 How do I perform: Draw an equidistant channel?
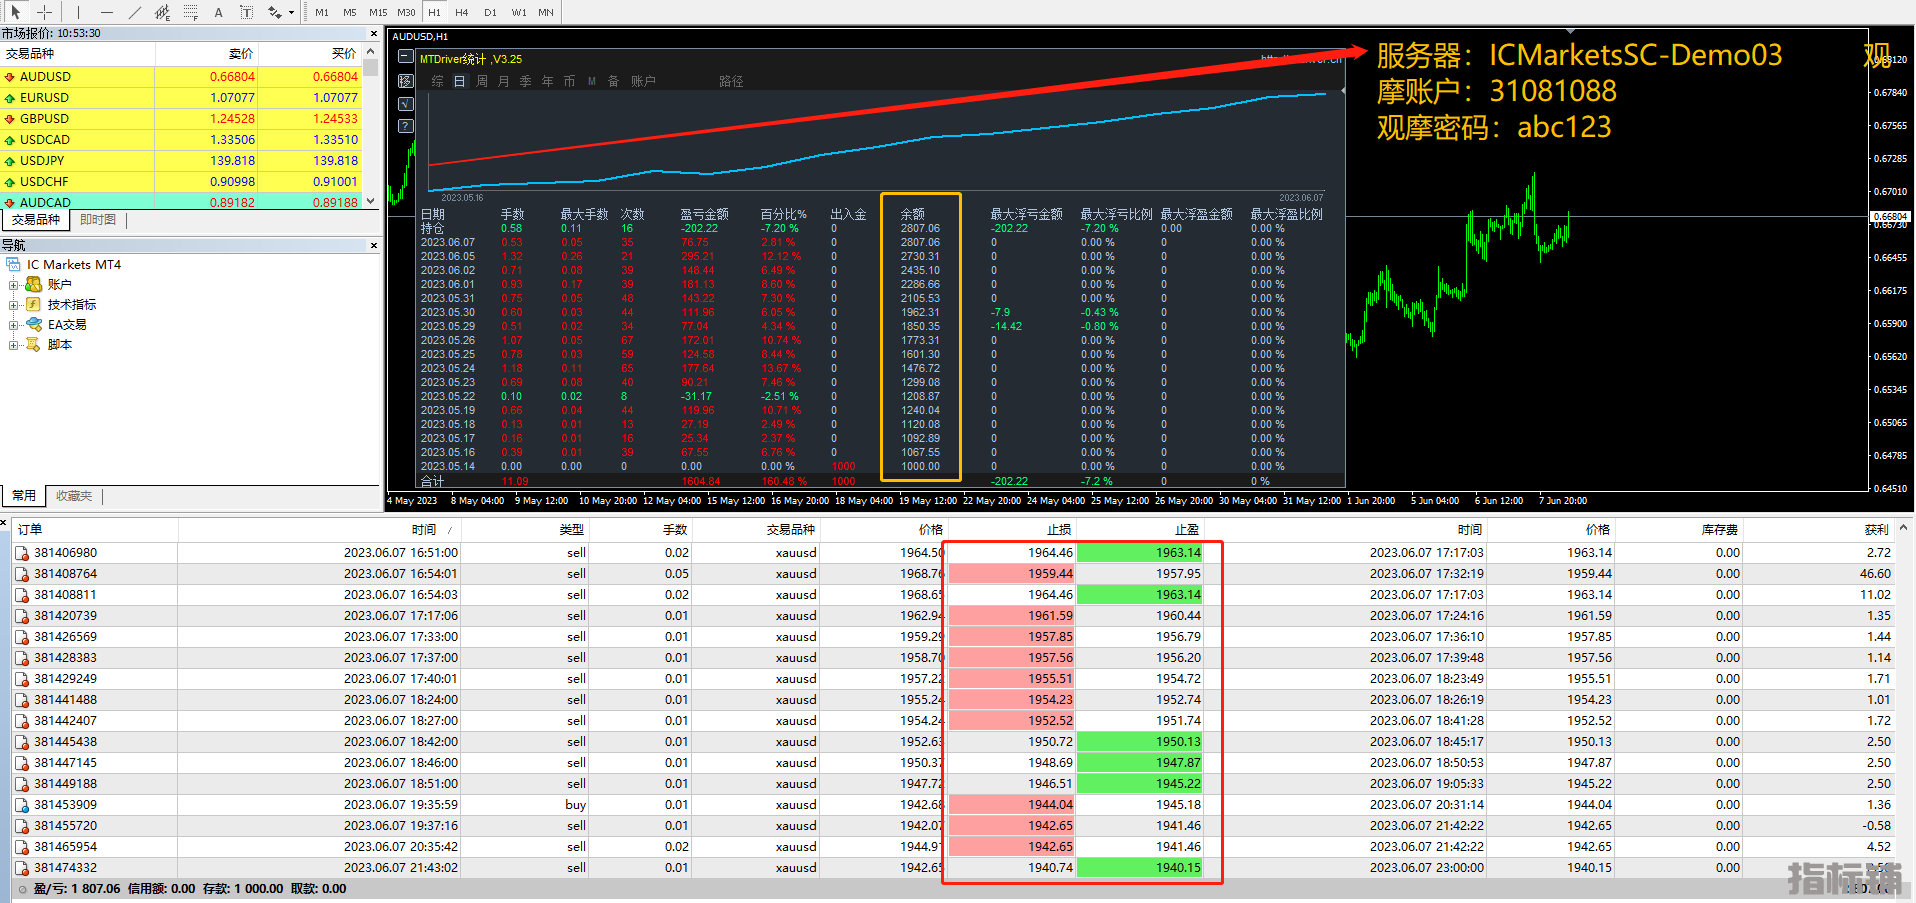[163, 12]
